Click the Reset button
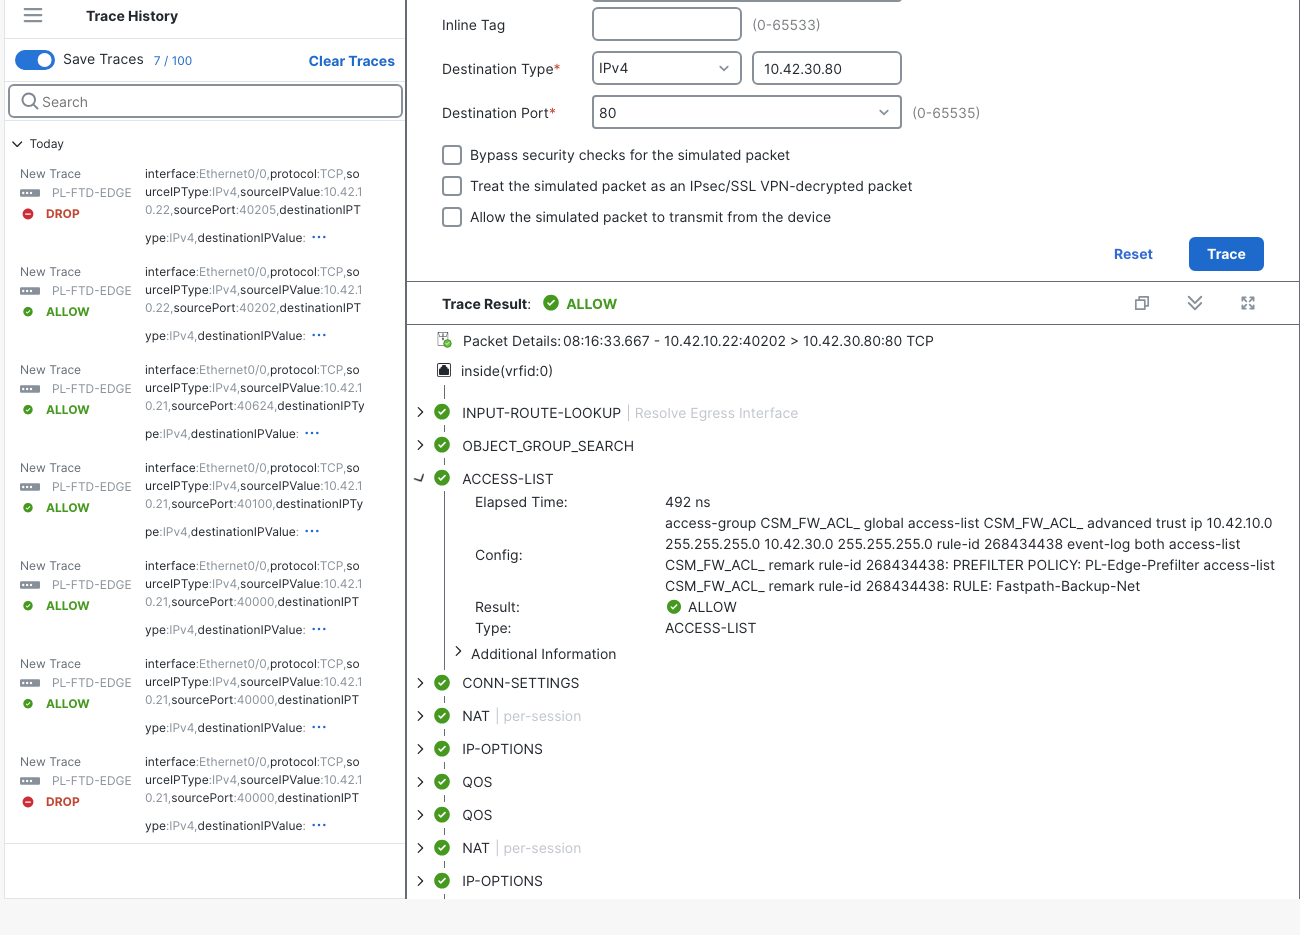 [x=1133, y=254]
